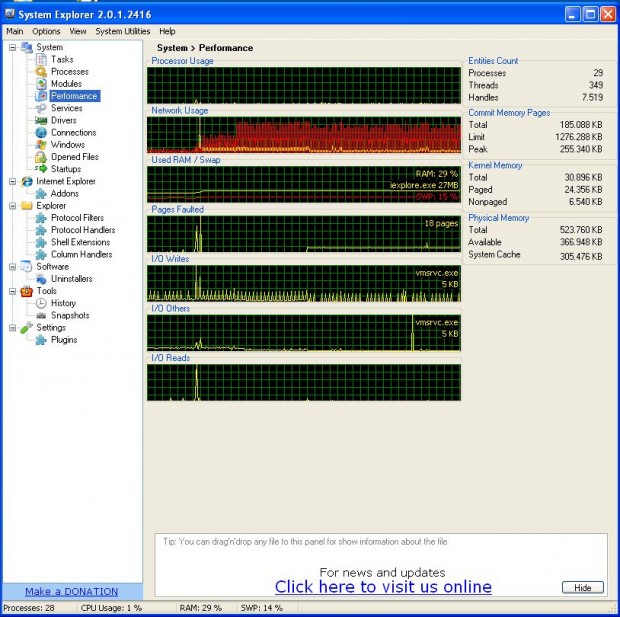Screen dimensions: 620x617
Task: Click the Tasks icon in sidebar
Action: [x=41, y=59]
